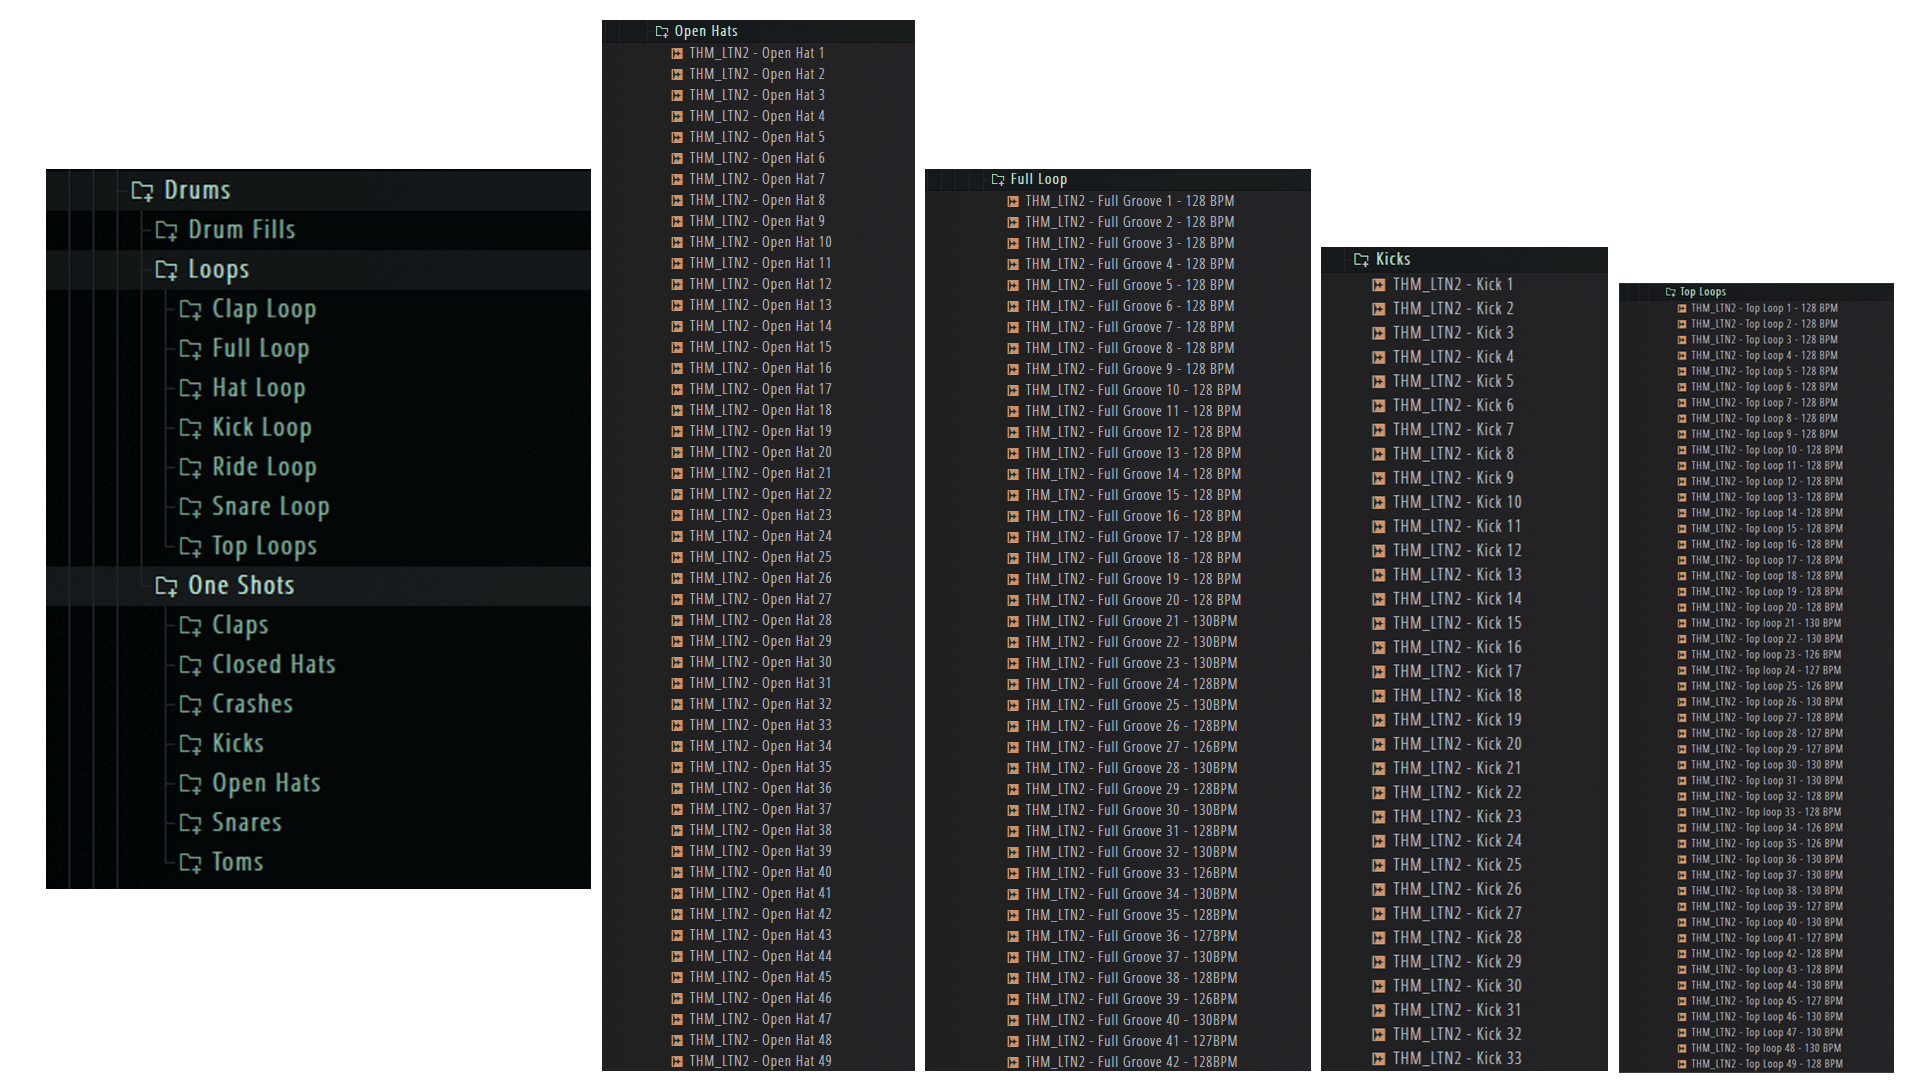The height and width of the screenshot is (1080, 1920).
Task: Open the Closed Hats folder
Action: 273,665
